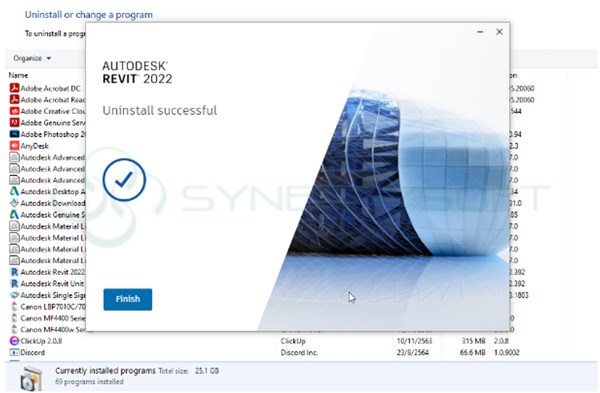600x393 pixels.
Task: Click Discord Inc. publisher cell
Action: 299,352
